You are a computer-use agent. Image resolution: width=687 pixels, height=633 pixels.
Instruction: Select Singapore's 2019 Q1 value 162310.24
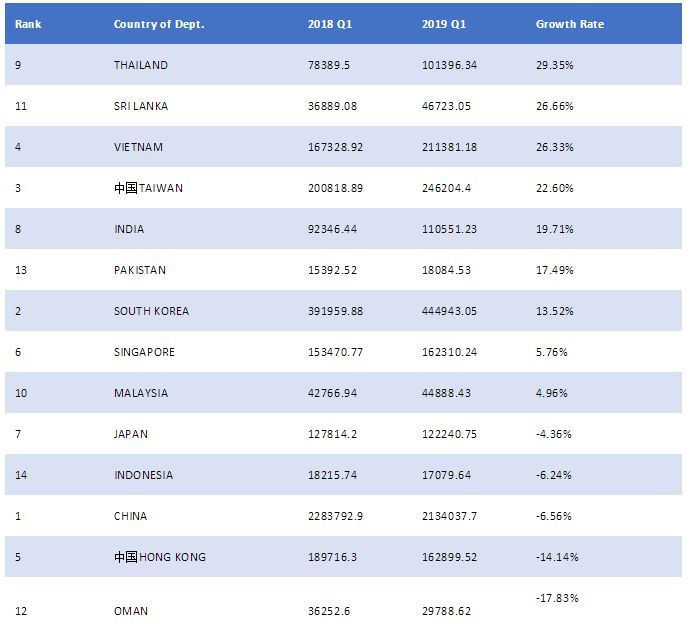coord(450,352)
